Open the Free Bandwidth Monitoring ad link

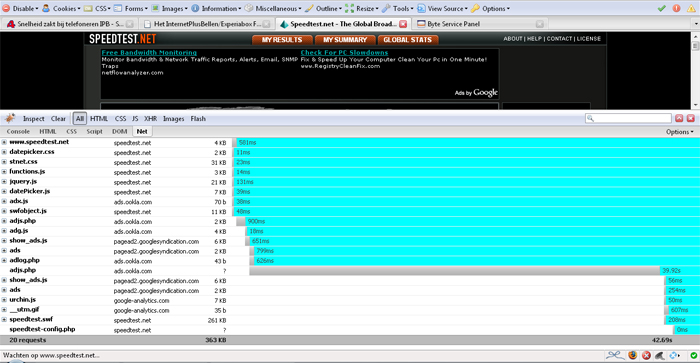pos(149,52)
